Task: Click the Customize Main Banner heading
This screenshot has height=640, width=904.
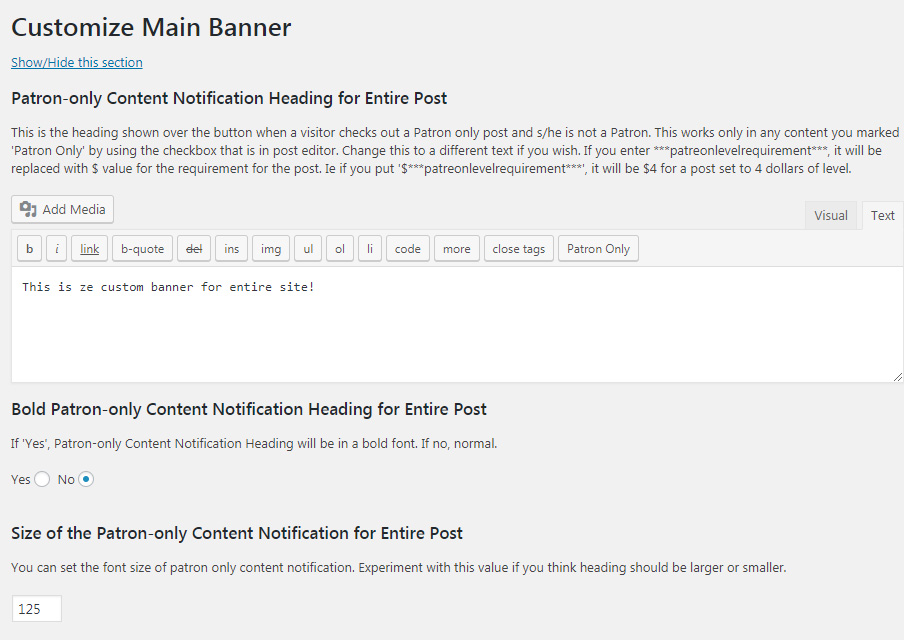Action: point(151,27)
